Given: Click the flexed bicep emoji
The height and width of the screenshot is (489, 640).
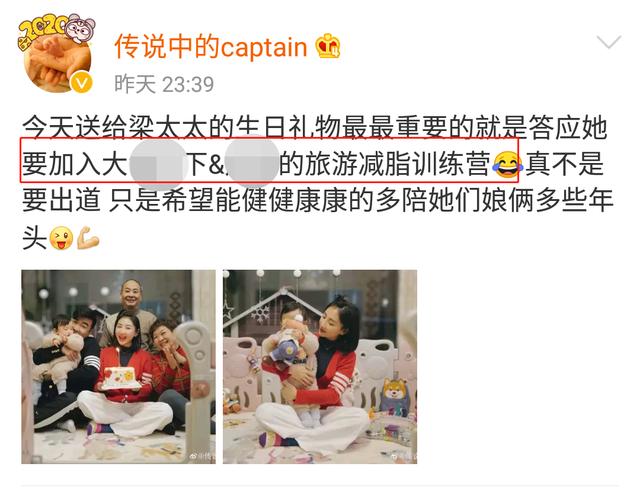Looking at the screenshot, I should coord(87,238).
